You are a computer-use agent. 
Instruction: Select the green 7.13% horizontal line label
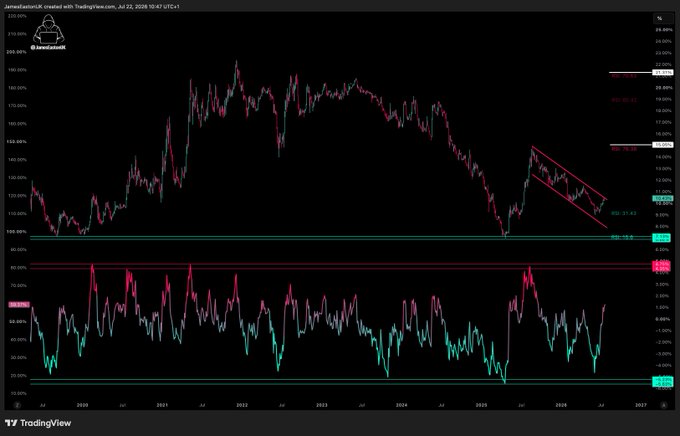(x=662, y=236)
